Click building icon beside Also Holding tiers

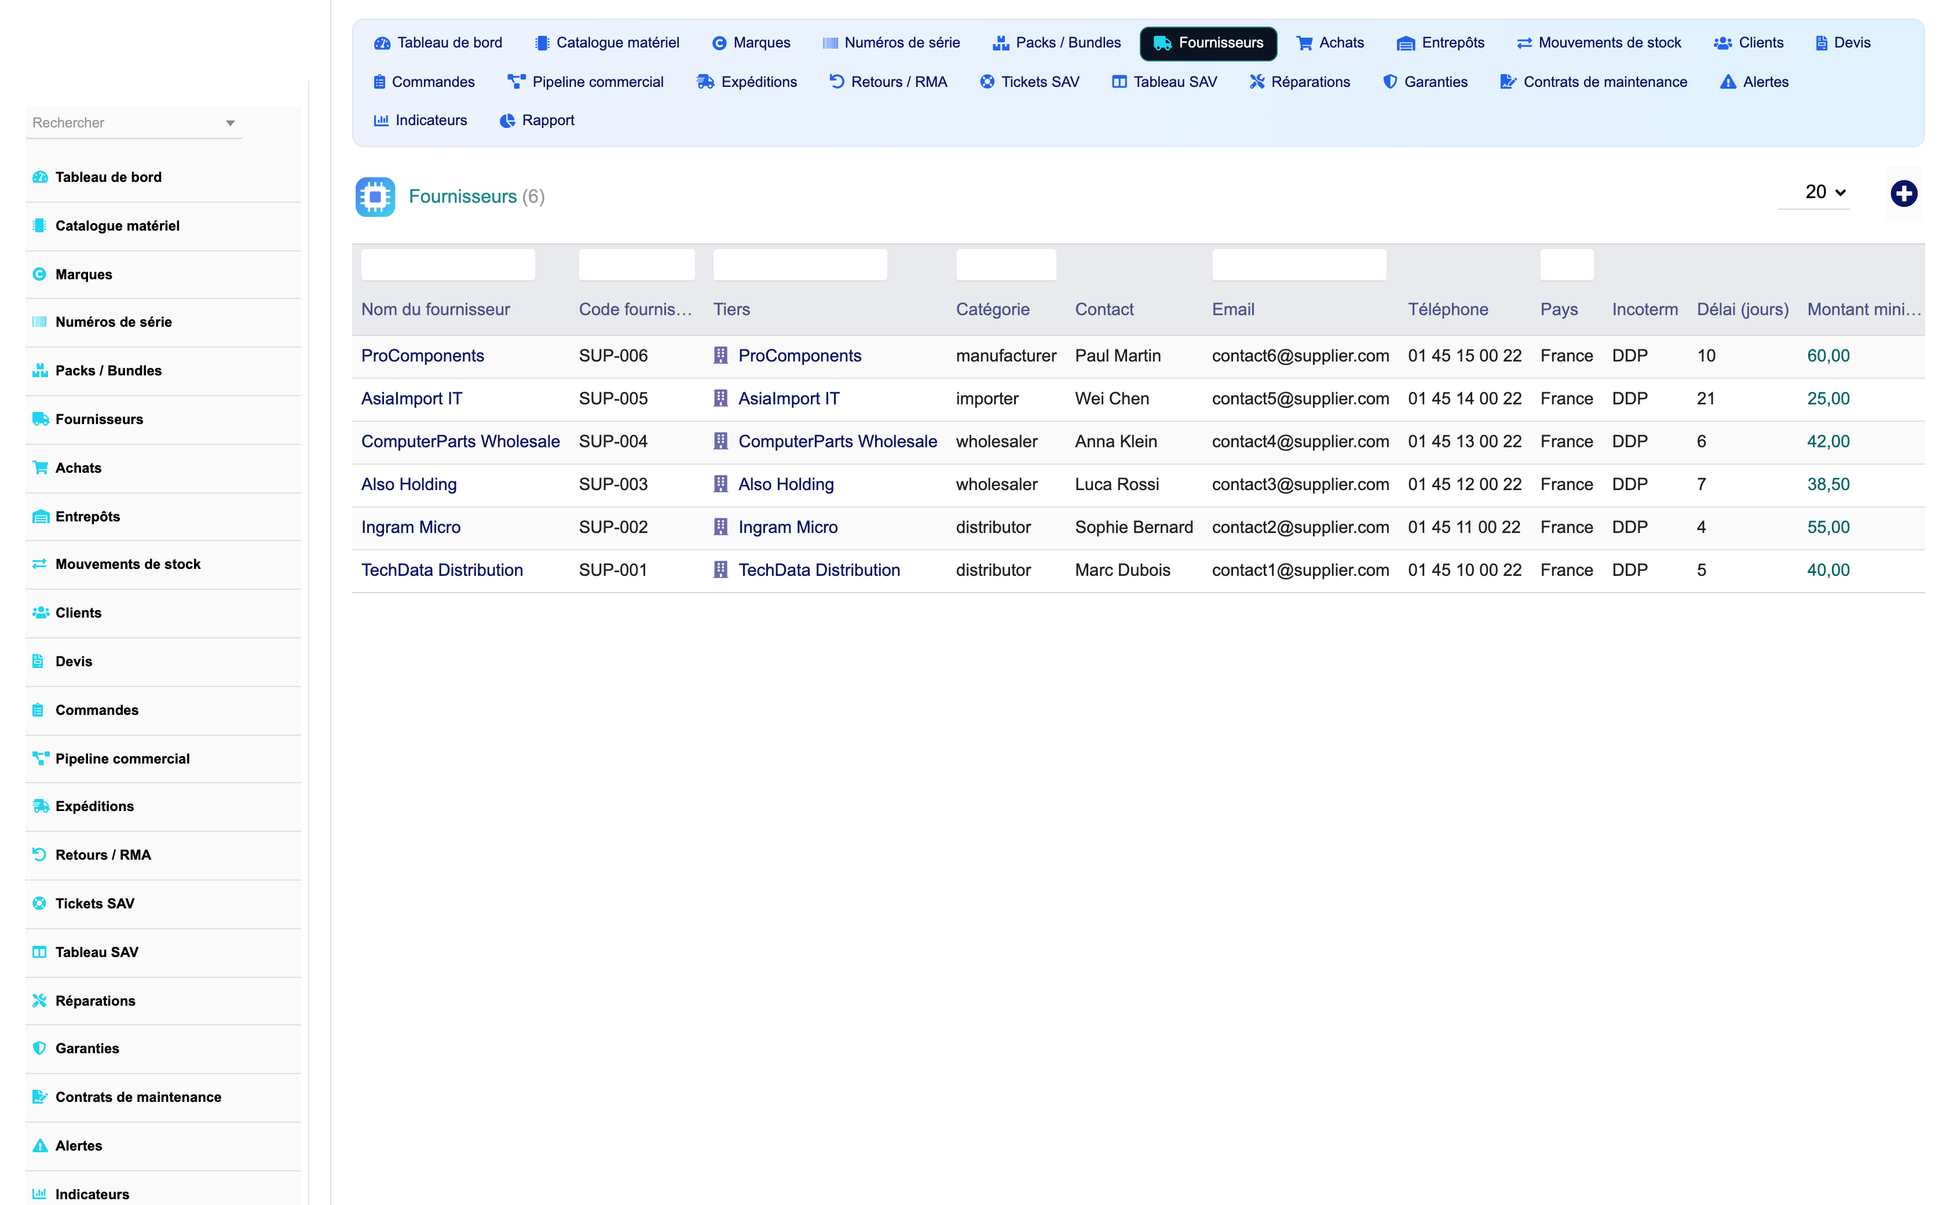click(721, 484)
